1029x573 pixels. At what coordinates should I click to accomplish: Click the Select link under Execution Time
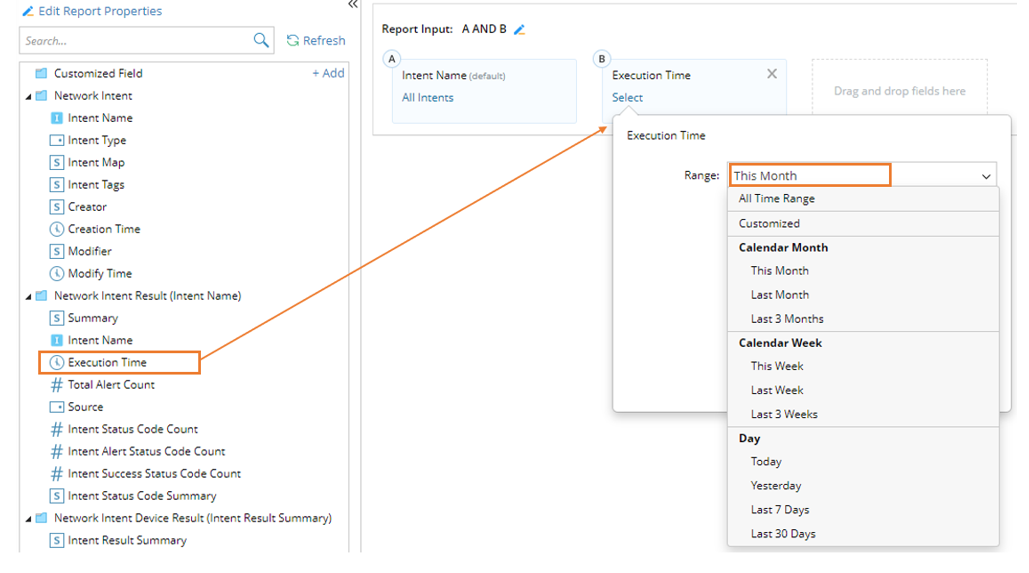[627, 98]
